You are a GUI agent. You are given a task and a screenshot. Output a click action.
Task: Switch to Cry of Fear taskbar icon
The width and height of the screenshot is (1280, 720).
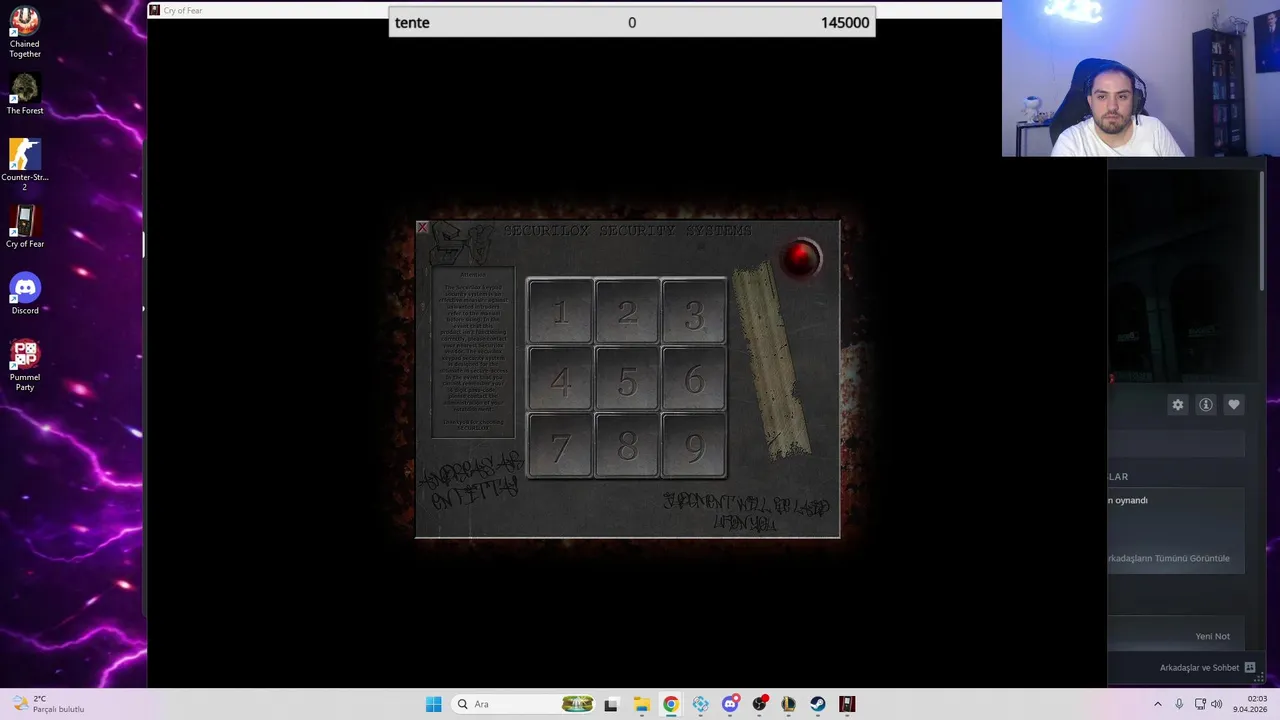847,704
